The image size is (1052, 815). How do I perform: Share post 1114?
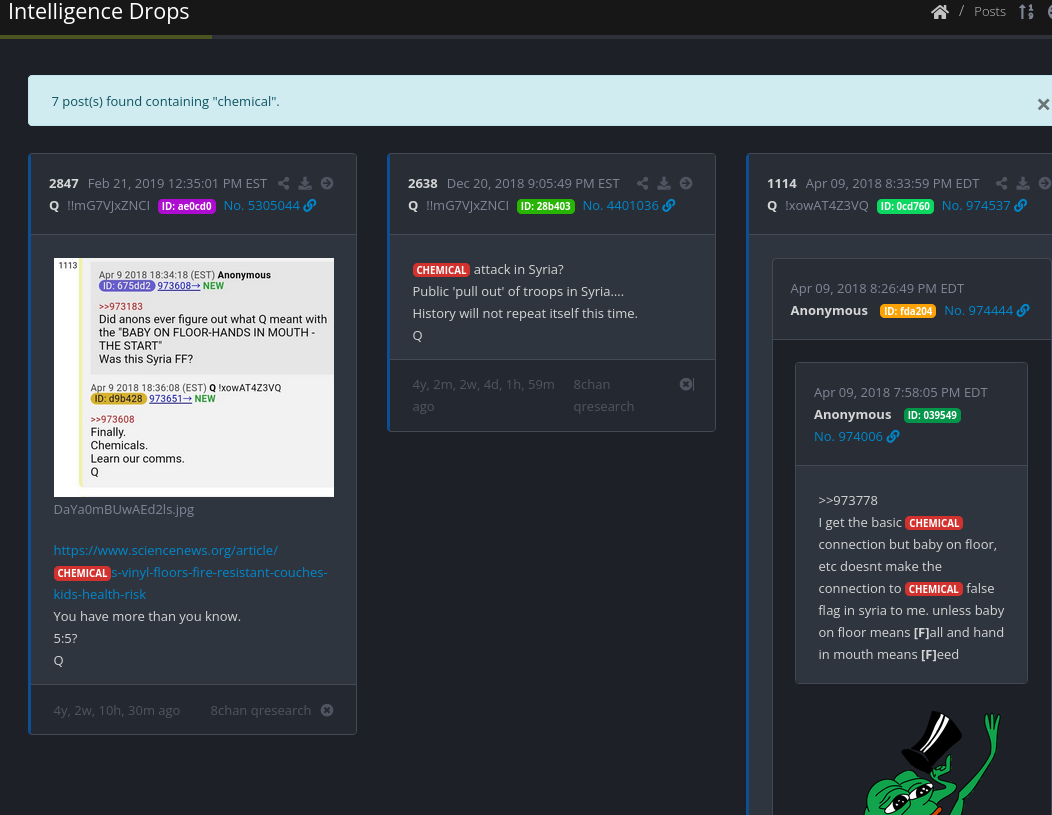[x=1002, y=183]
